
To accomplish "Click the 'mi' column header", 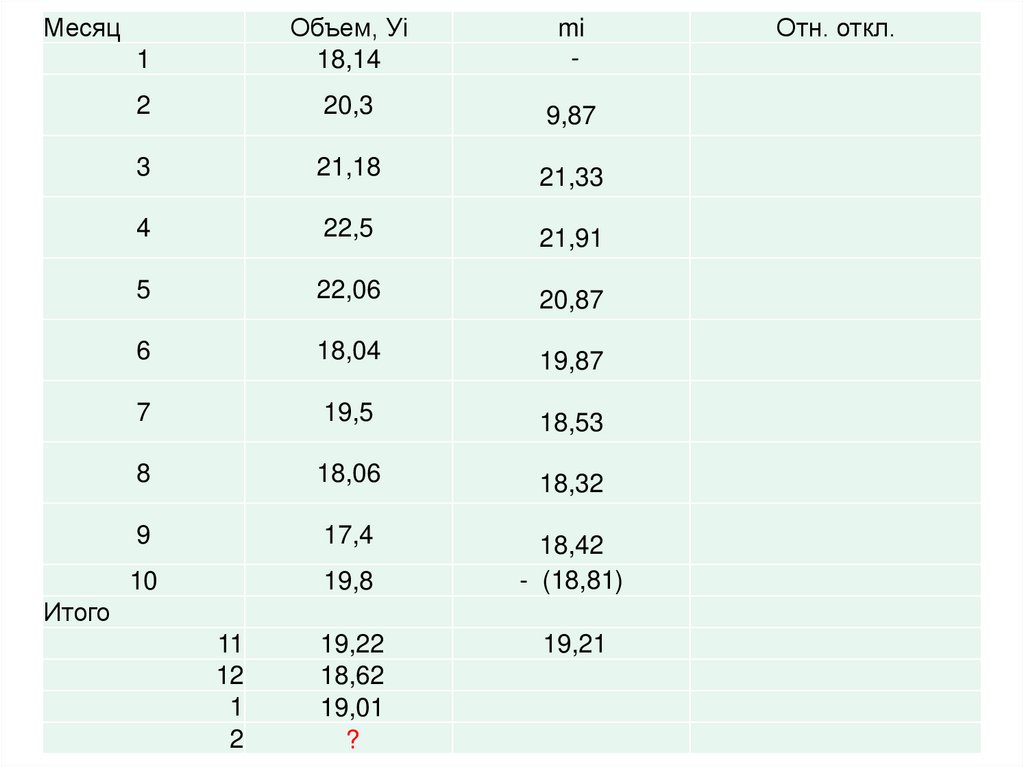I will click(x=571, y=28).
